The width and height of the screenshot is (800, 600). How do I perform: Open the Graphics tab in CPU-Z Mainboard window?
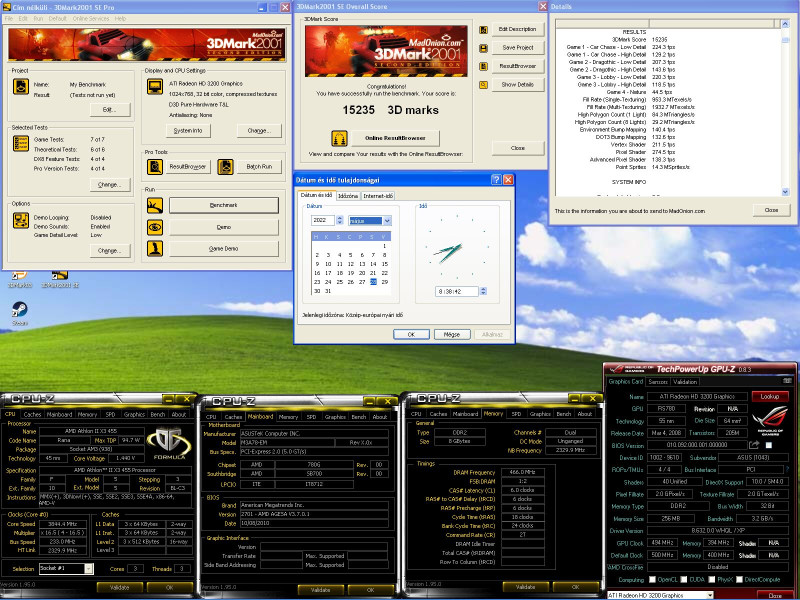[x=335, y=417]
